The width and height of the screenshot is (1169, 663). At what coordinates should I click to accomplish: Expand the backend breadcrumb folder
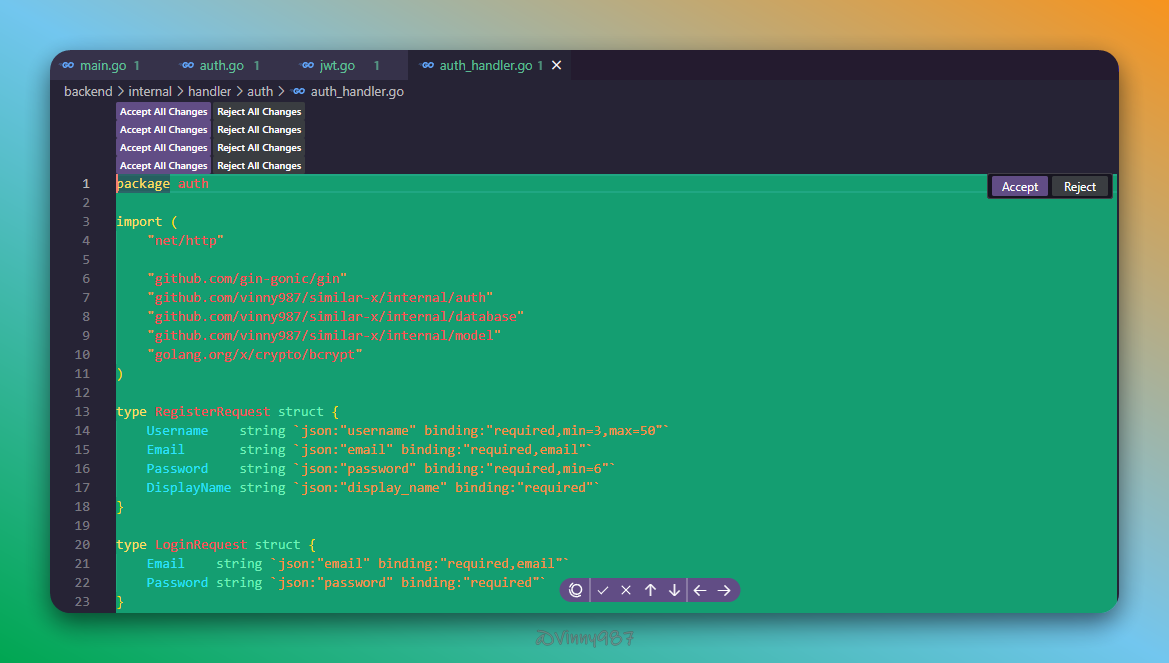pyautogui.click(x=88, y=91)
